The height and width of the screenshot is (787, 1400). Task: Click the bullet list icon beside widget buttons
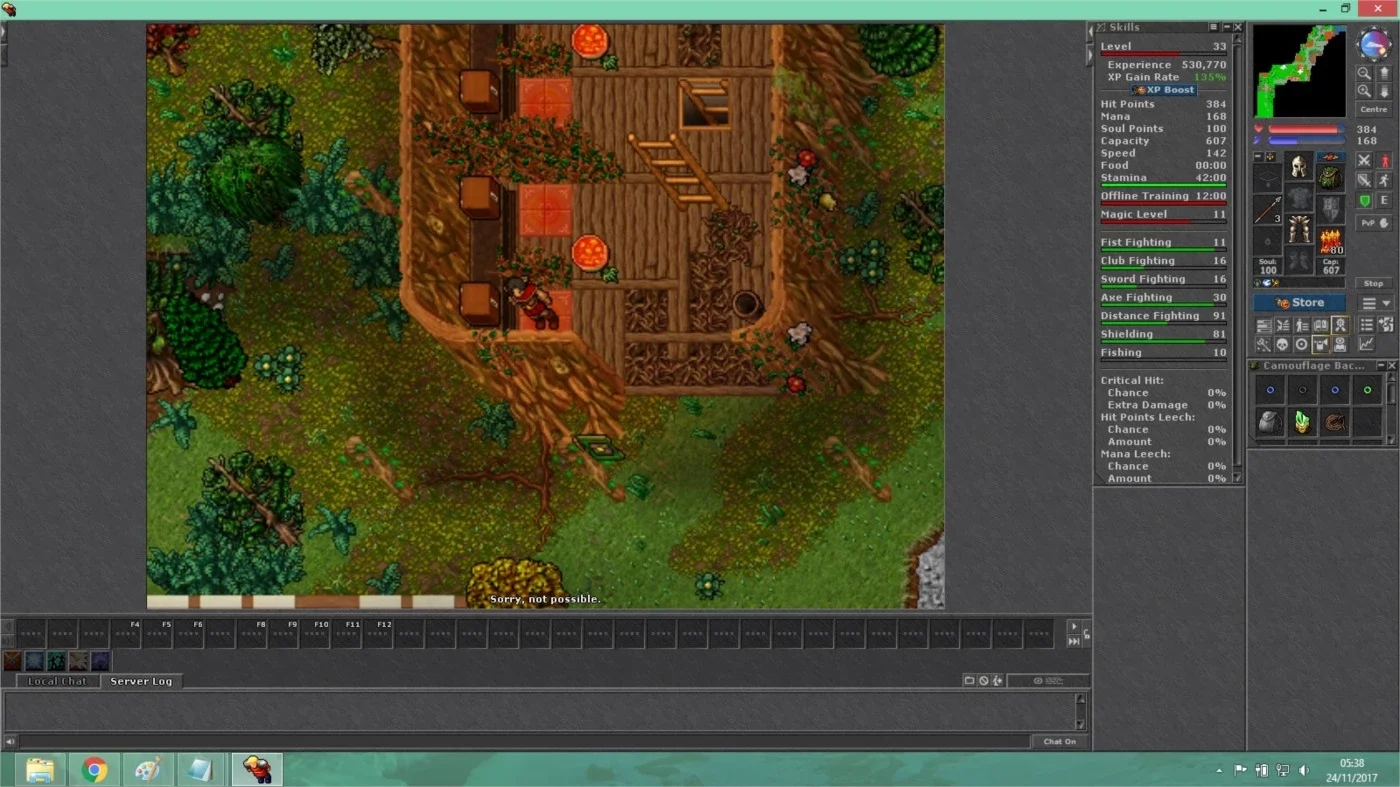tap(1367, 325)
